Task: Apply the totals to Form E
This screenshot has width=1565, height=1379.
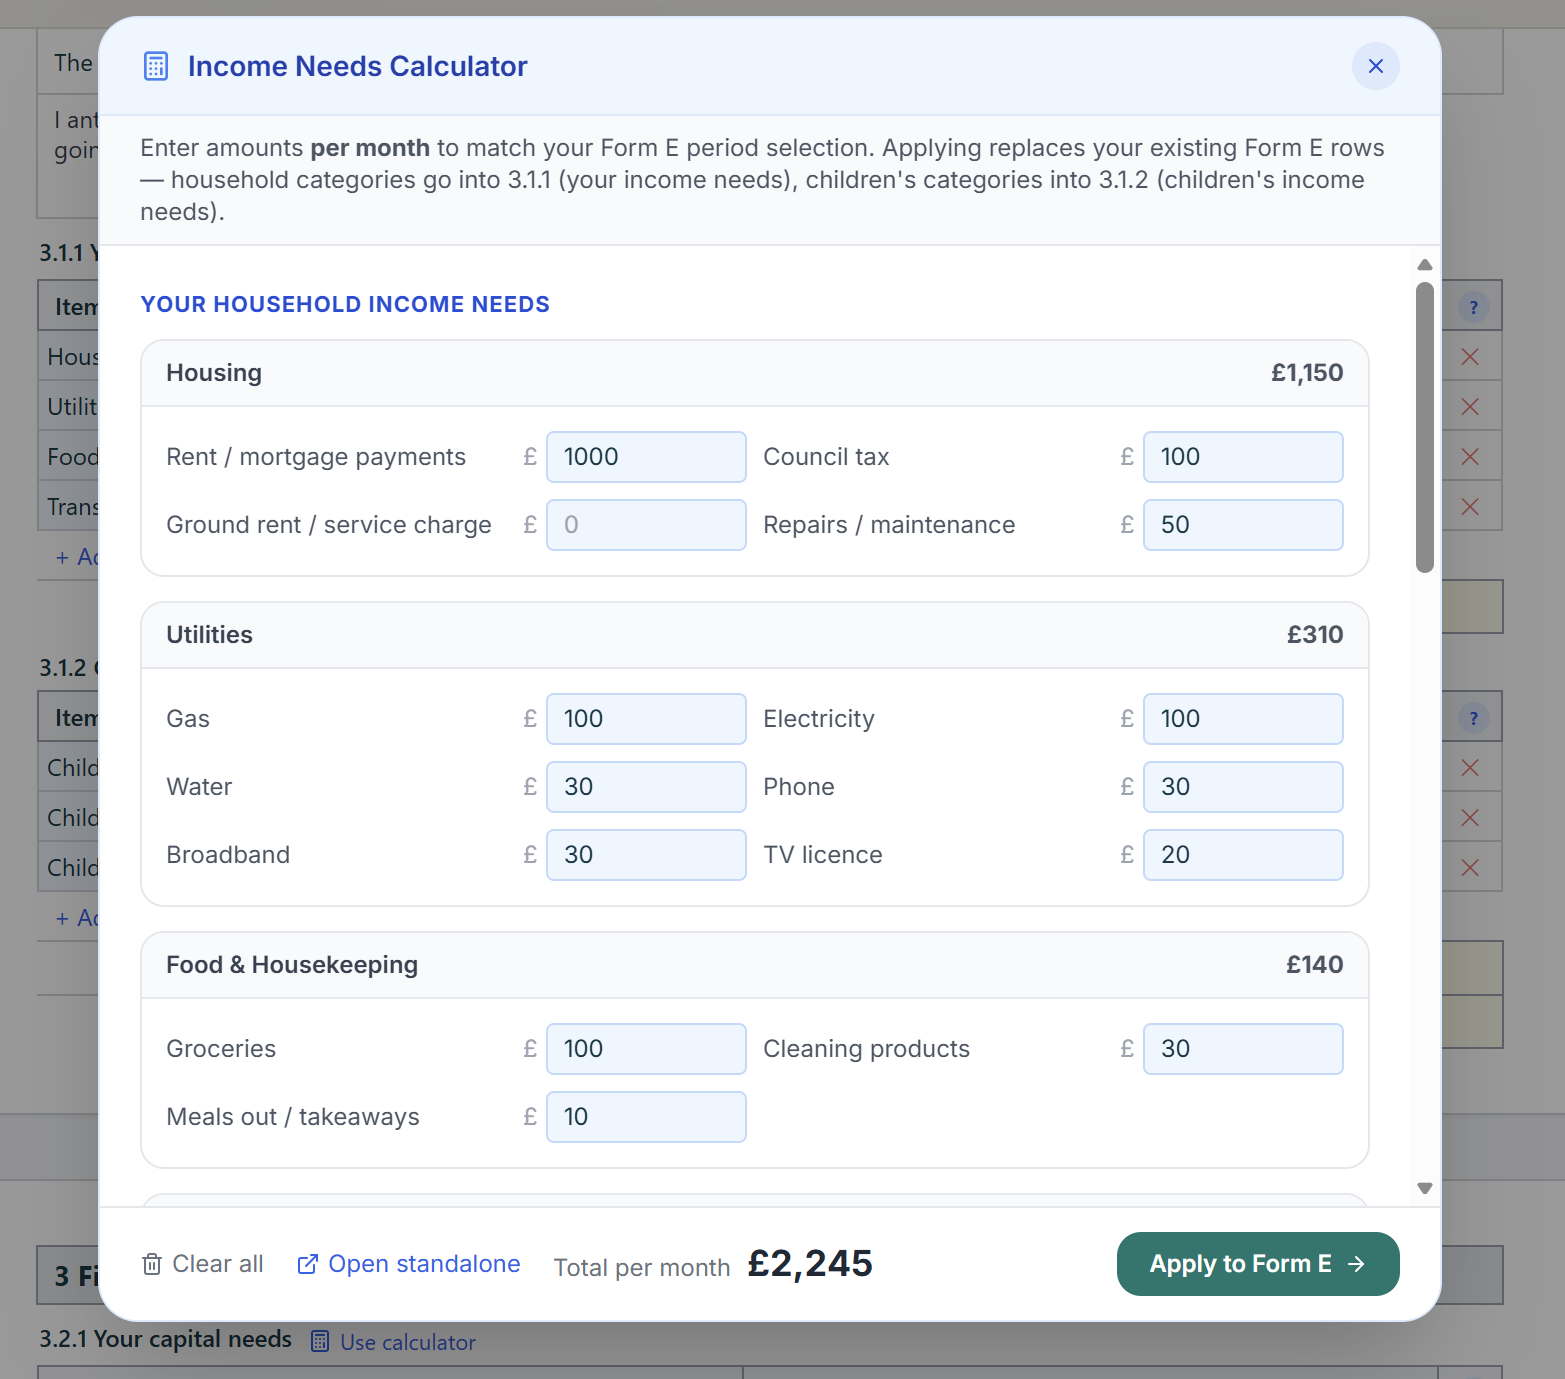Action: point(1258,1264)
